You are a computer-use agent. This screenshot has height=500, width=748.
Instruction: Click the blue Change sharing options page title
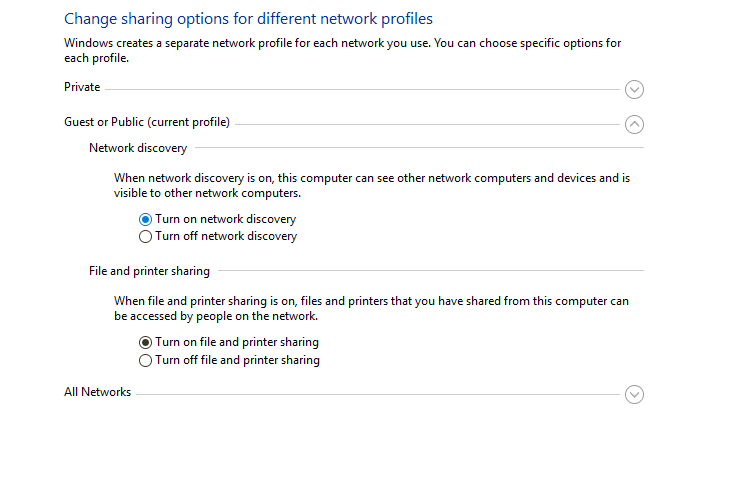[248, 19]
